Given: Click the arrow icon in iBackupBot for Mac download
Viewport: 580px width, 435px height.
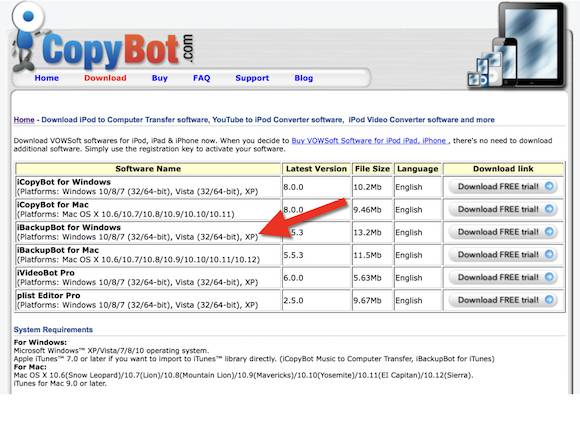Looking at the screenshot, I should [550, 254].
